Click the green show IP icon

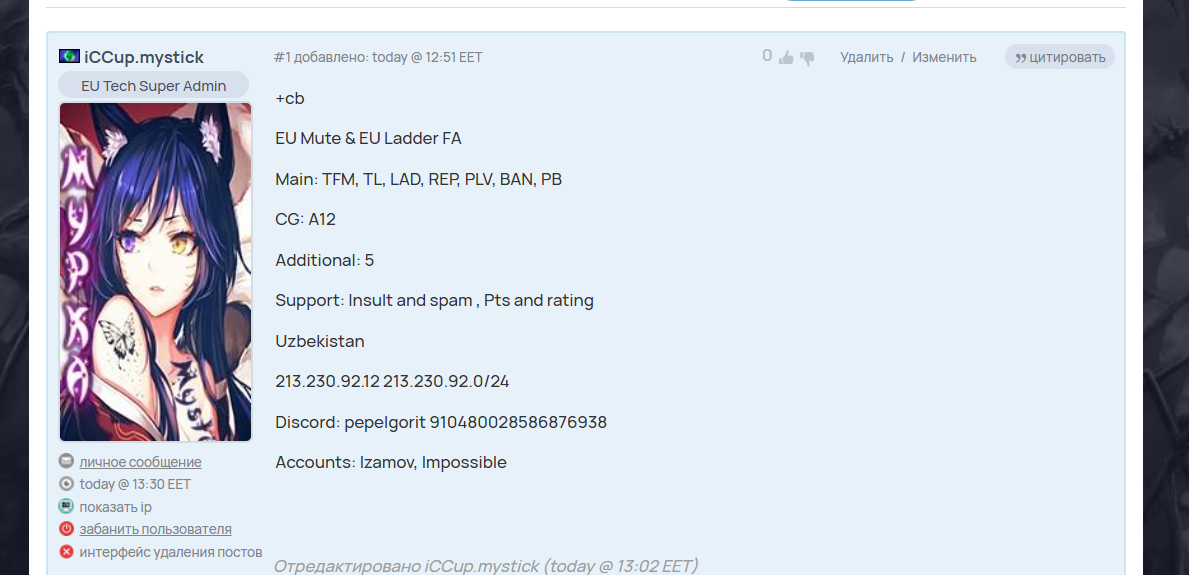[x=66, y=506]
